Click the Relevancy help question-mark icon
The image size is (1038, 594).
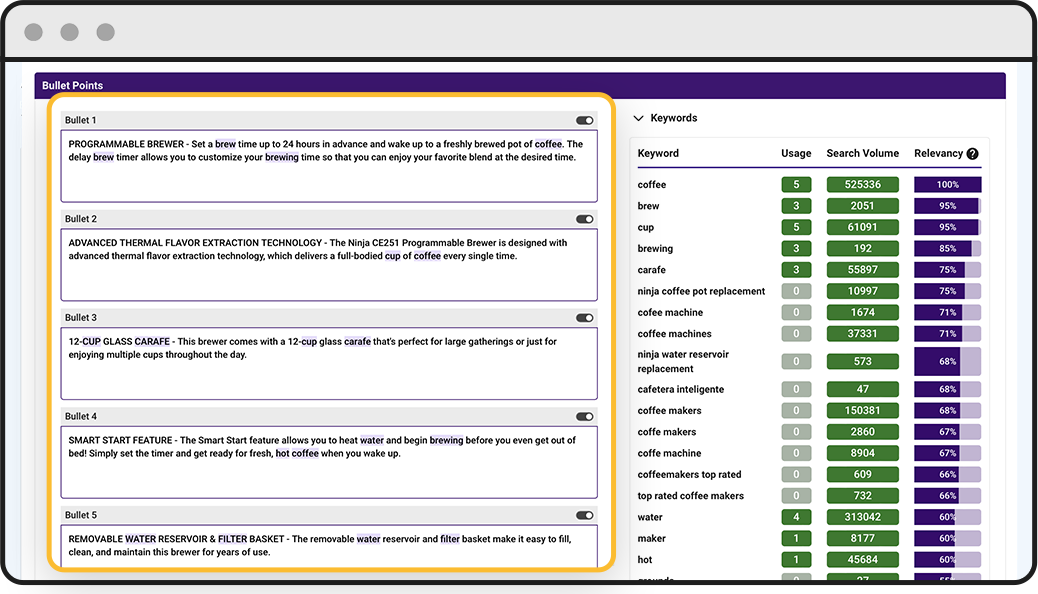[972, 154]
